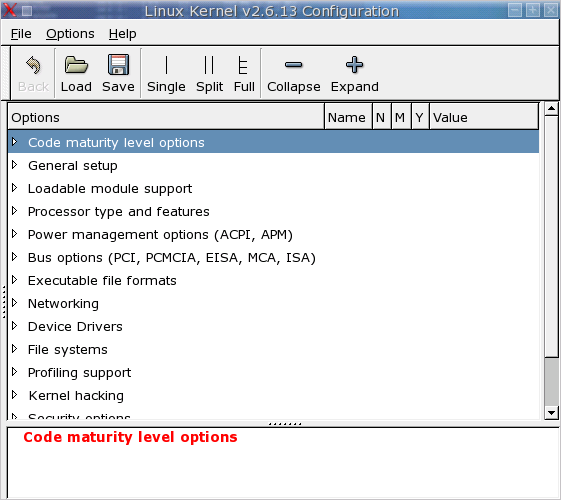Click the small window menu square button

pyautogui.click(x=27, y=11)
